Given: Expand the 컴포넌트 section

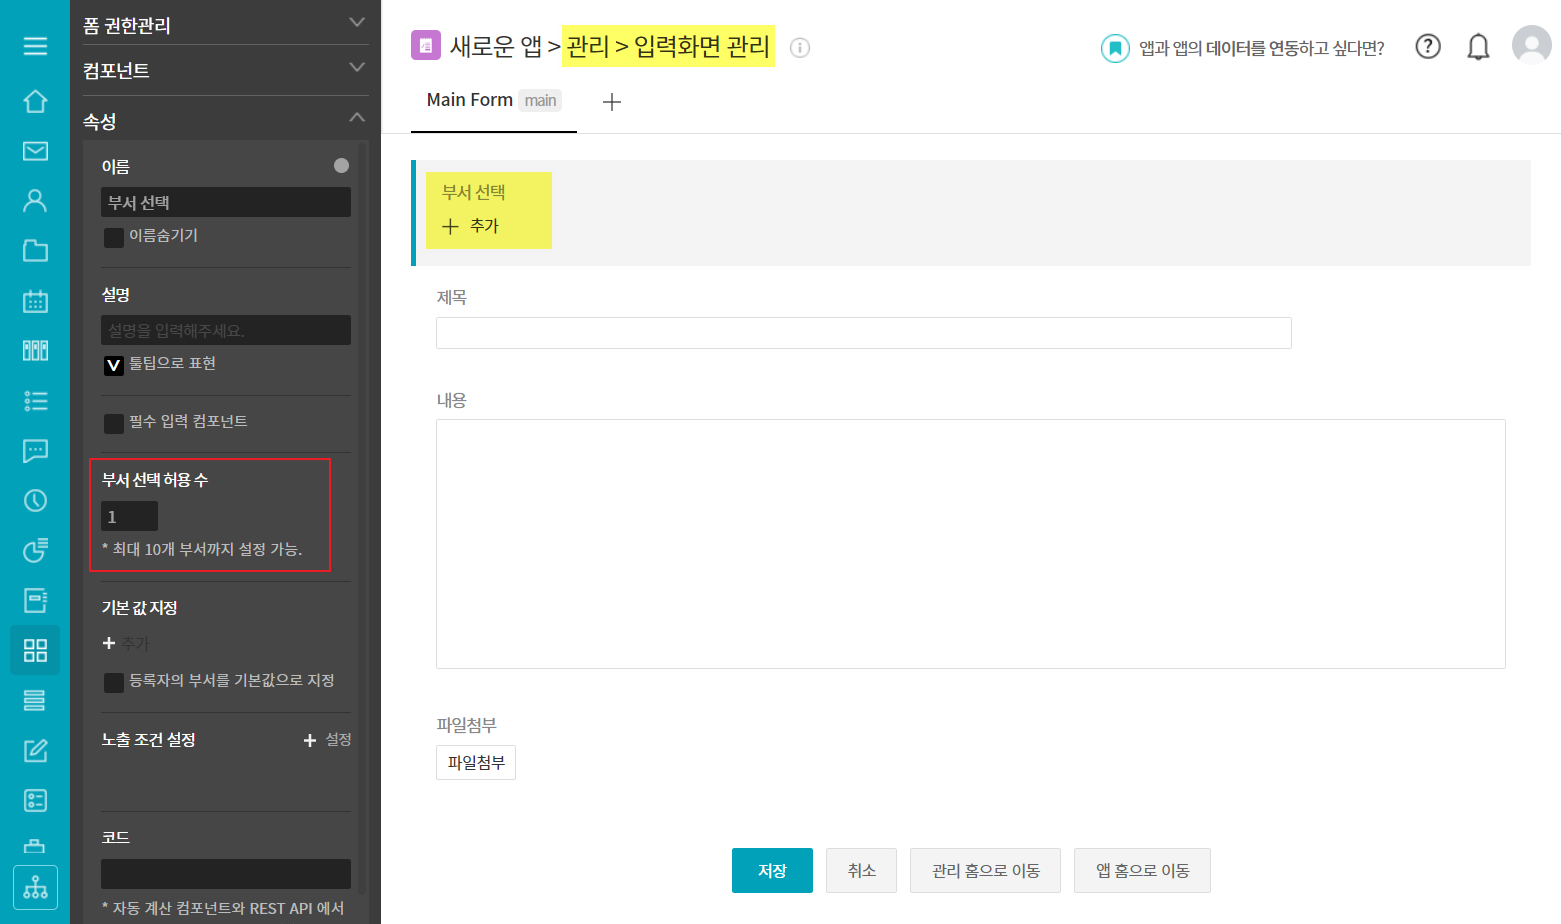Looking at the screenshot, I should pos(356,68).
